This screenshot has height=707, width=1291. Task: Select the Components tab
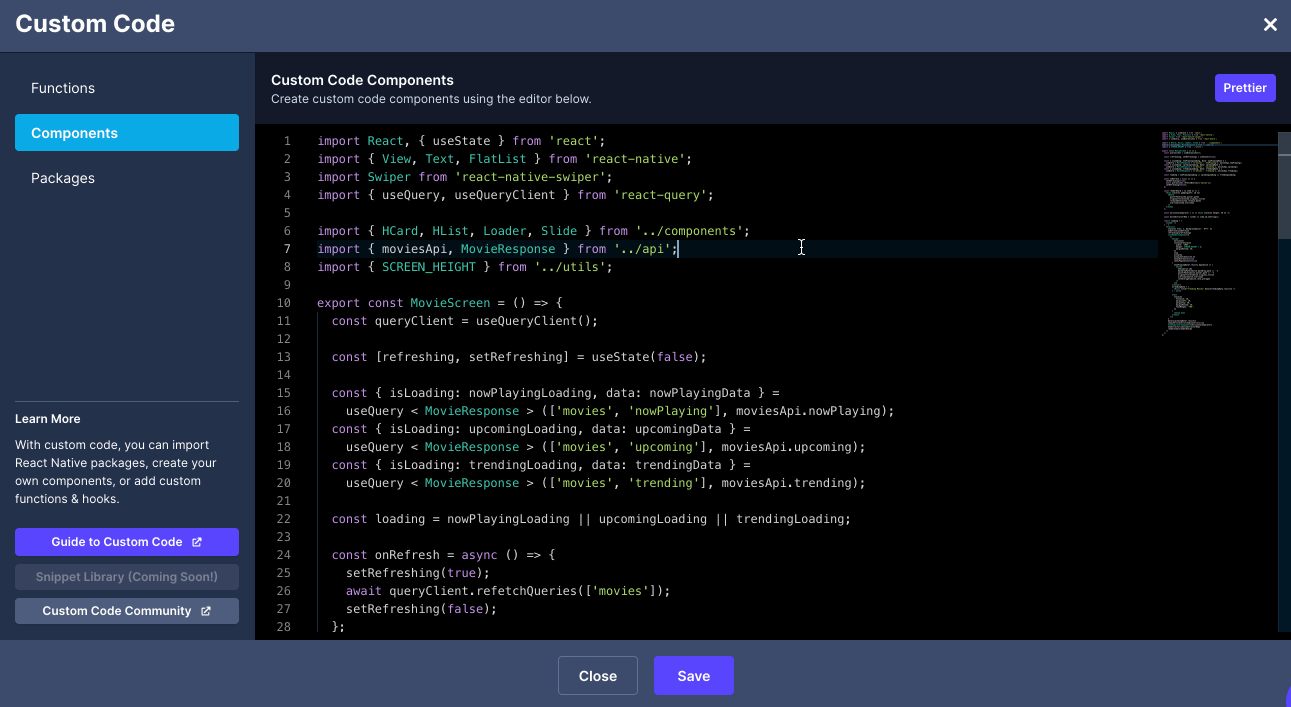[127, 133]
